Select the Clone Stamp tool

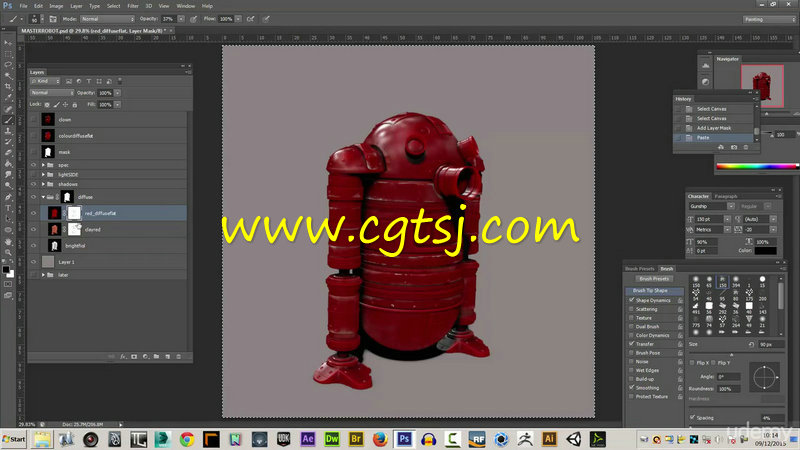tap(8, 131)
